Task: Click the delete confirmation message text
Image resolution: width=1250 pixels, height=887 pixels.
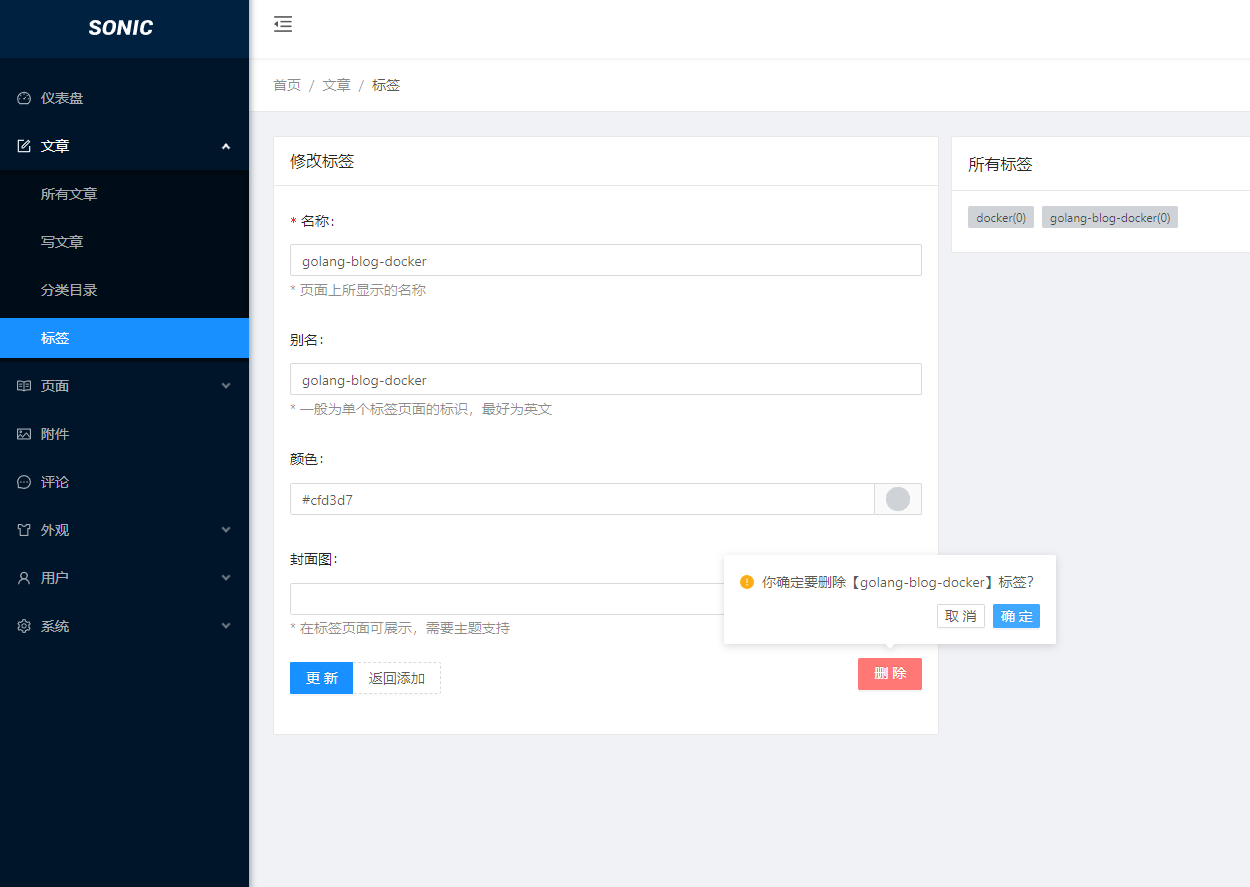Action: [898, 582]
